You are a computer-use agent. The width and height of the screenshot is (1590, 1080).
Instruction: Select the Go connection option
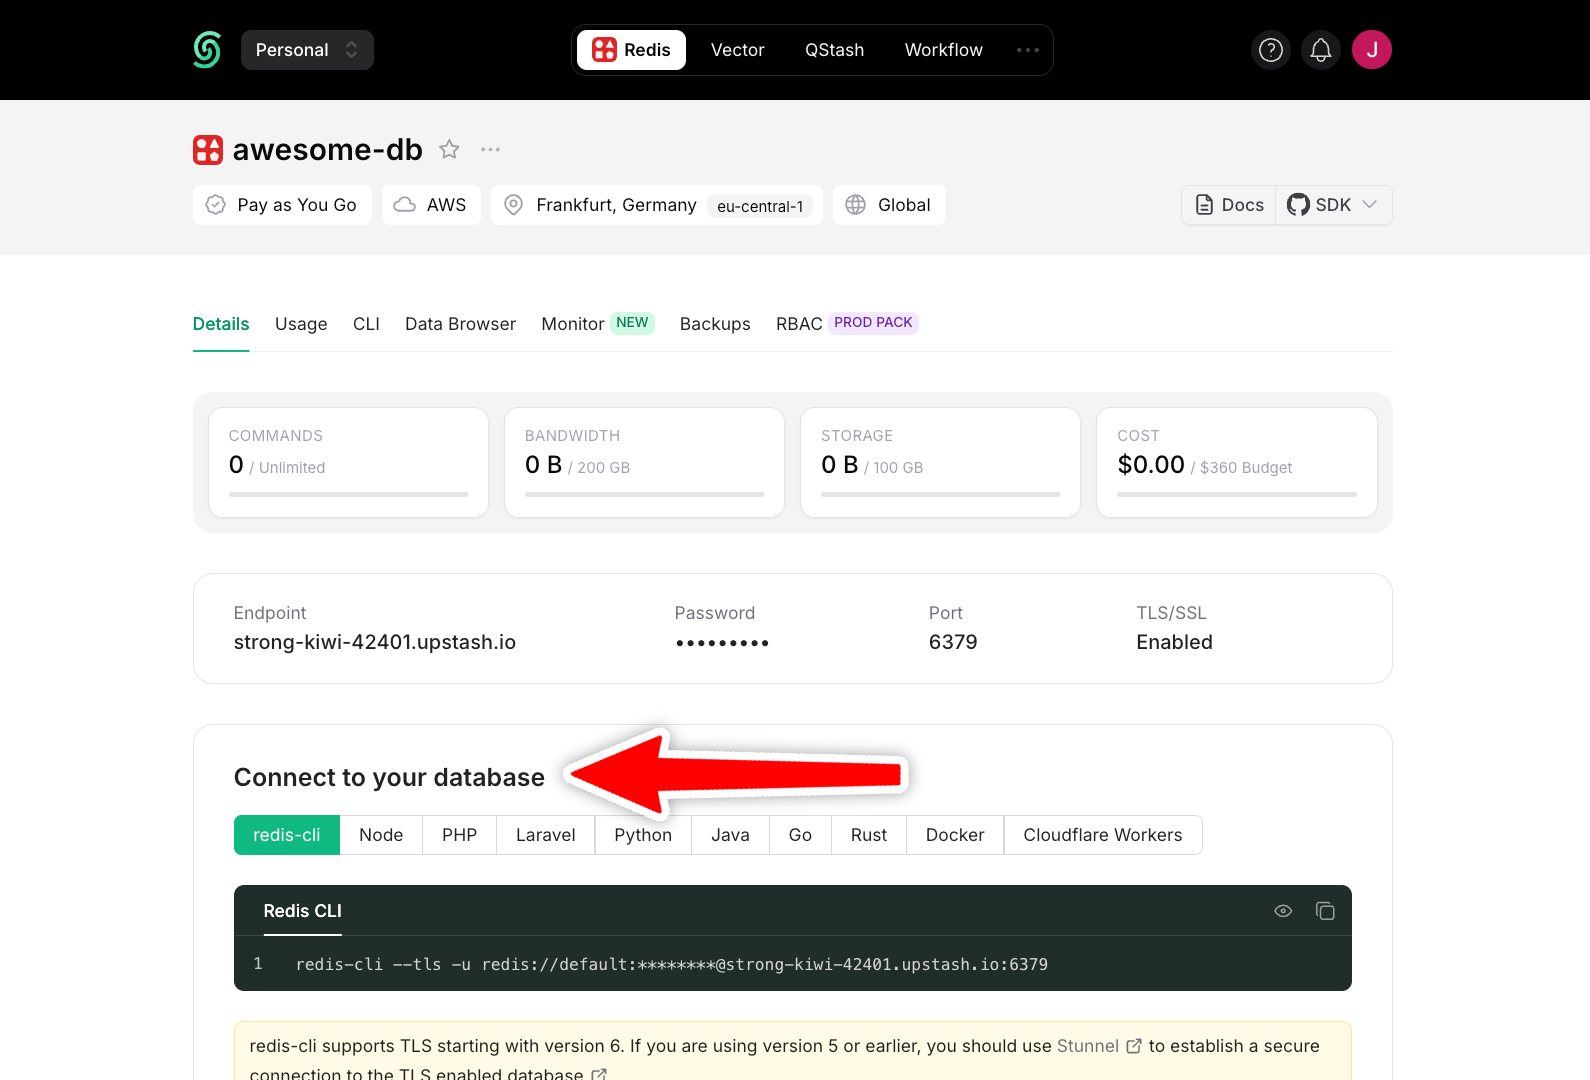click(800, 835)
